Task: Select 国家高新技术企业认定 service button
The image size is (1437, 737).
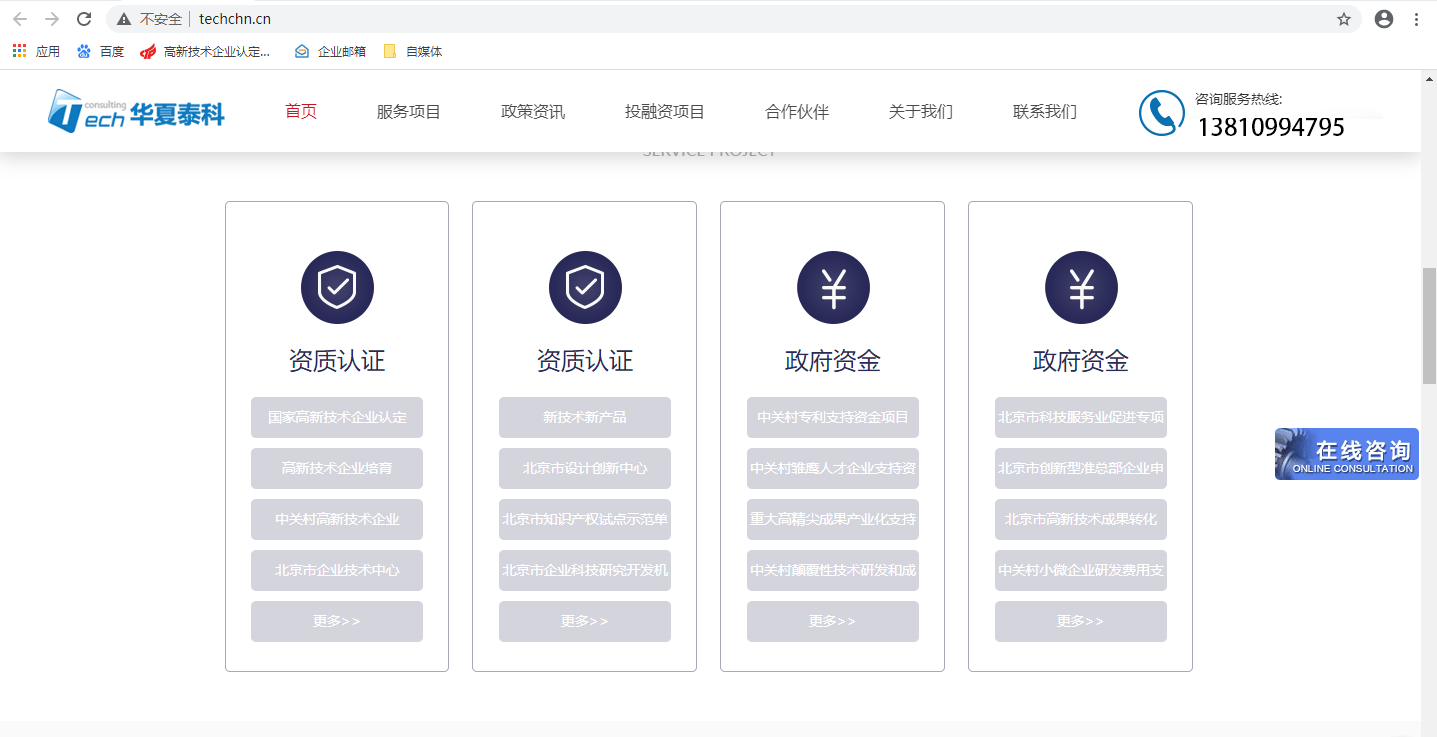Action: [337, 417]
